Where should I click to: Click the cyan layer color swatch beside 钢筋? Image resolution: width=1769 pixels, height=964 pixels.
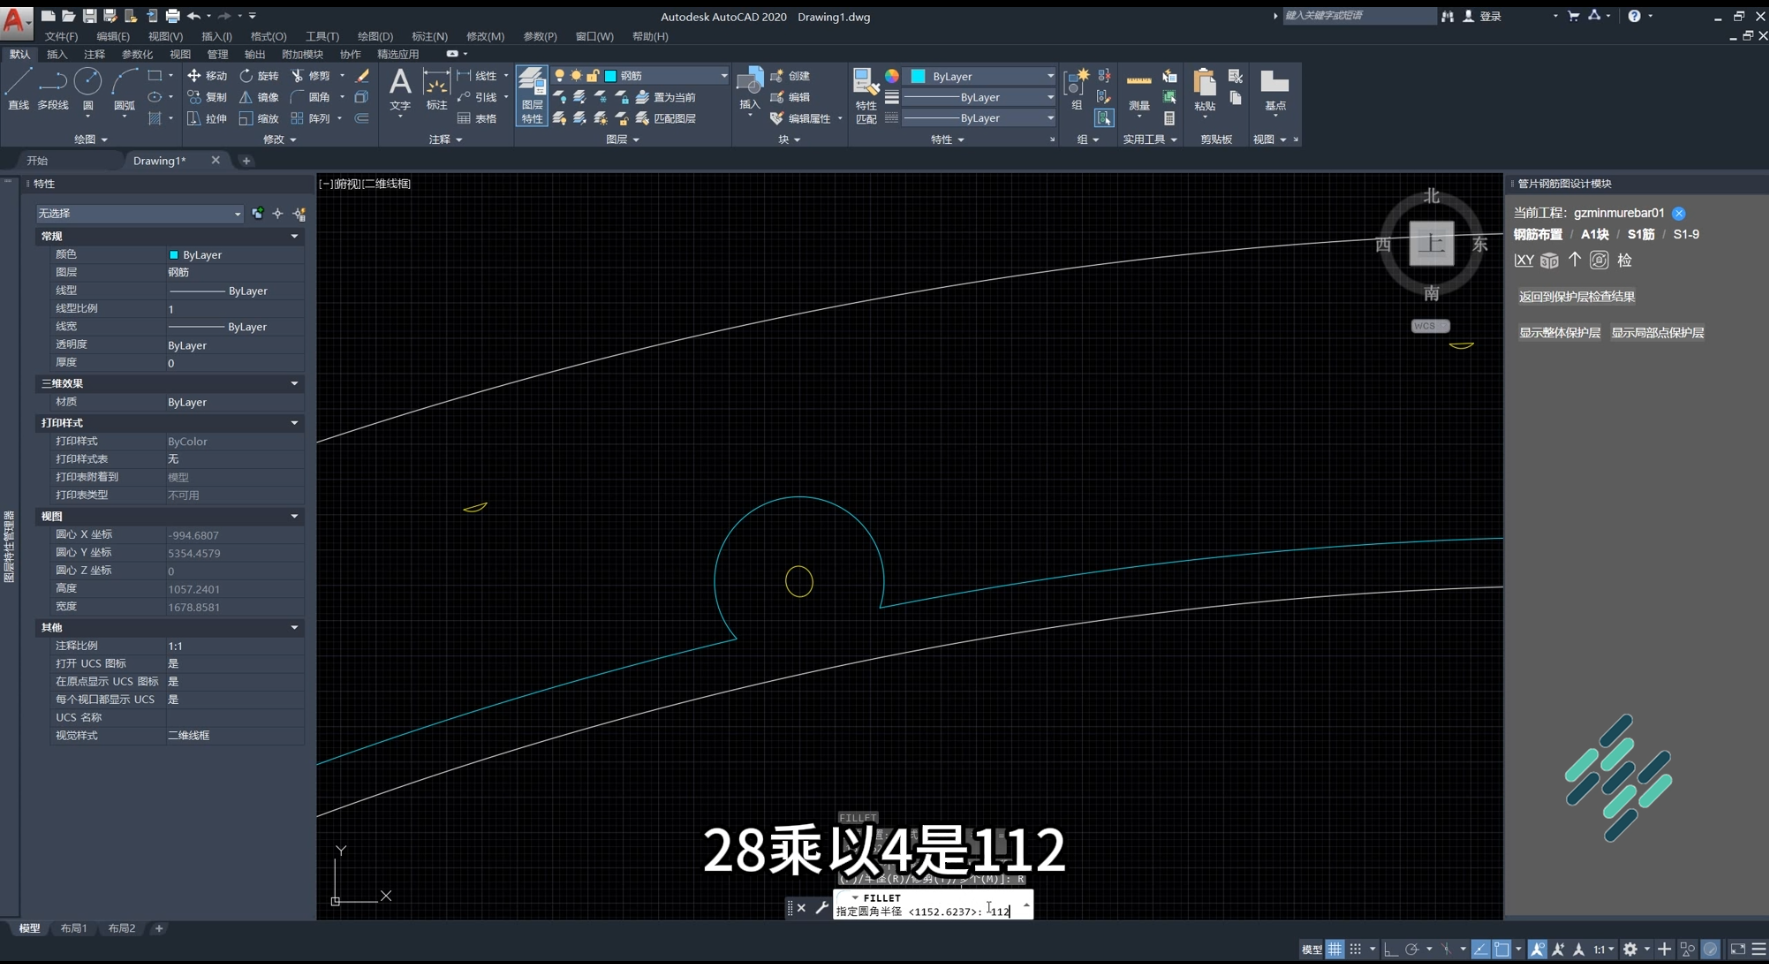610,76
